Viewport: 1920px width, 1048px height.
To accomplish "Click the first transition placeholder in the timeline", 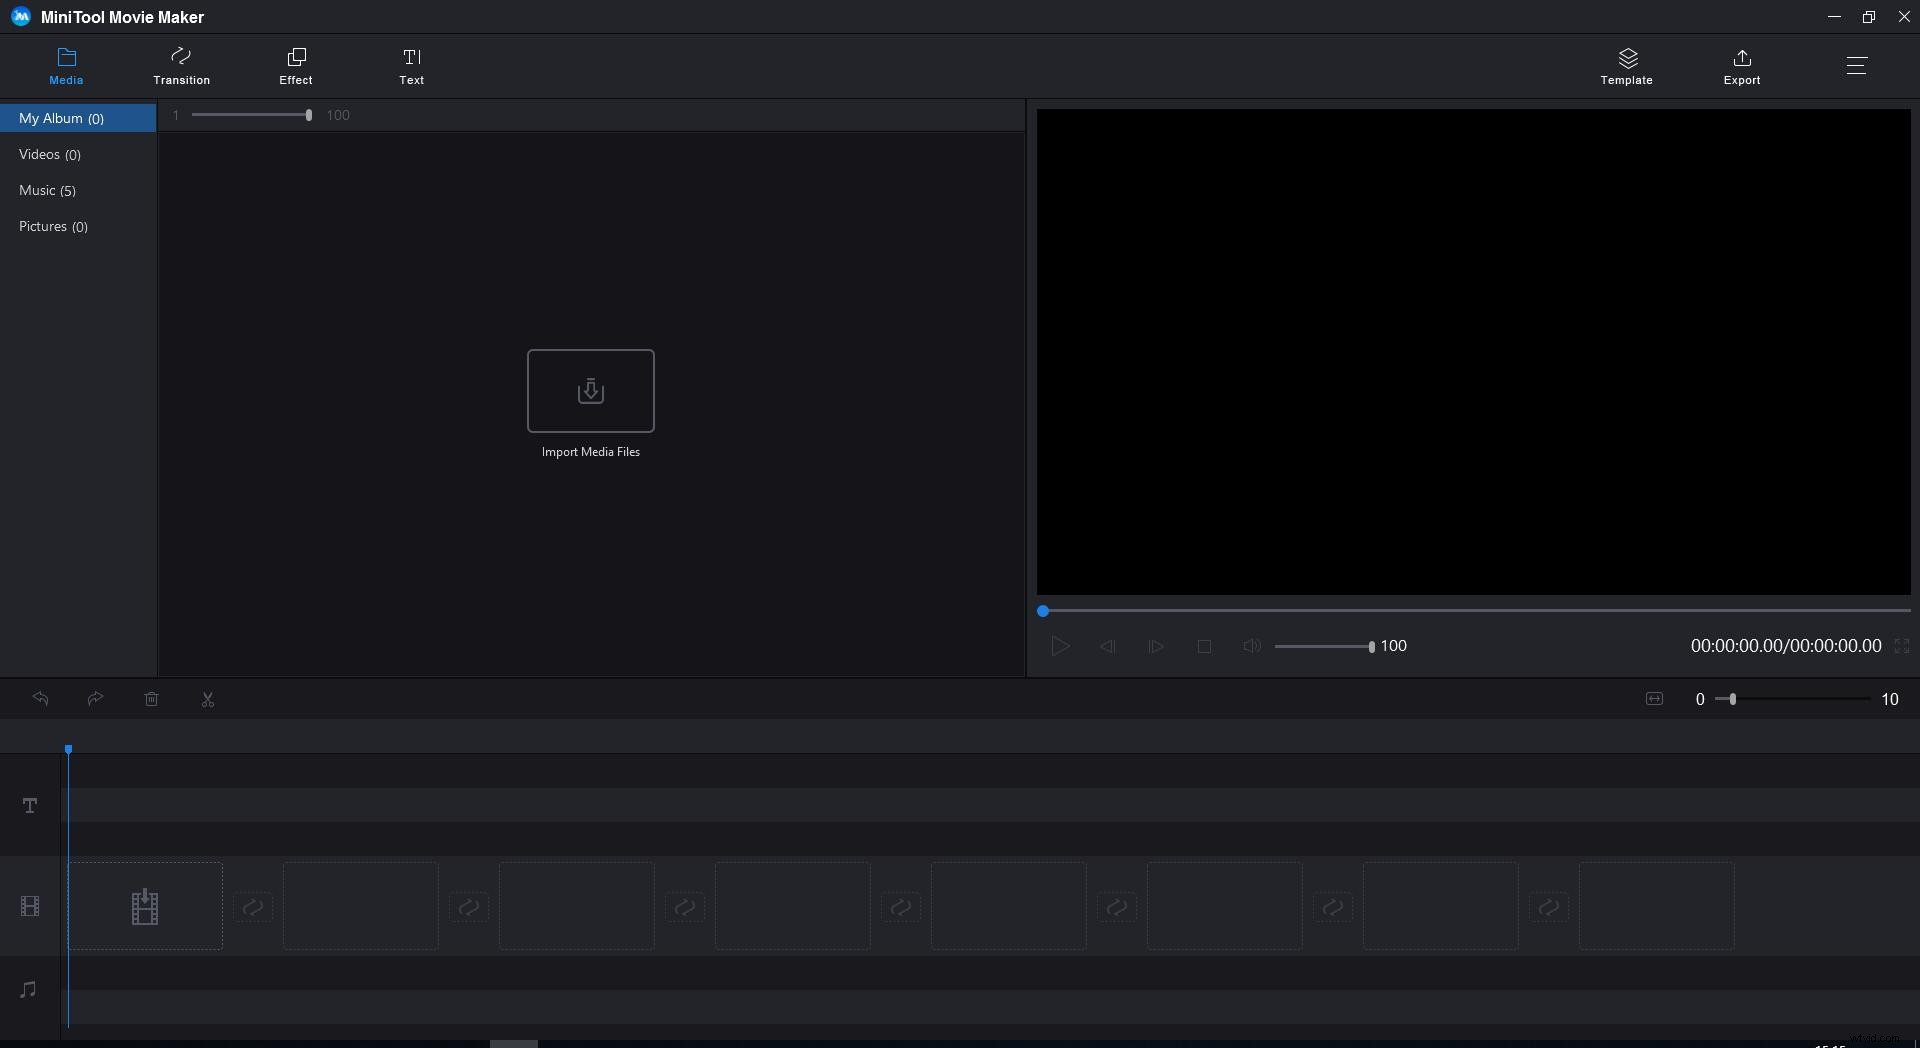I will coord(253,907).
